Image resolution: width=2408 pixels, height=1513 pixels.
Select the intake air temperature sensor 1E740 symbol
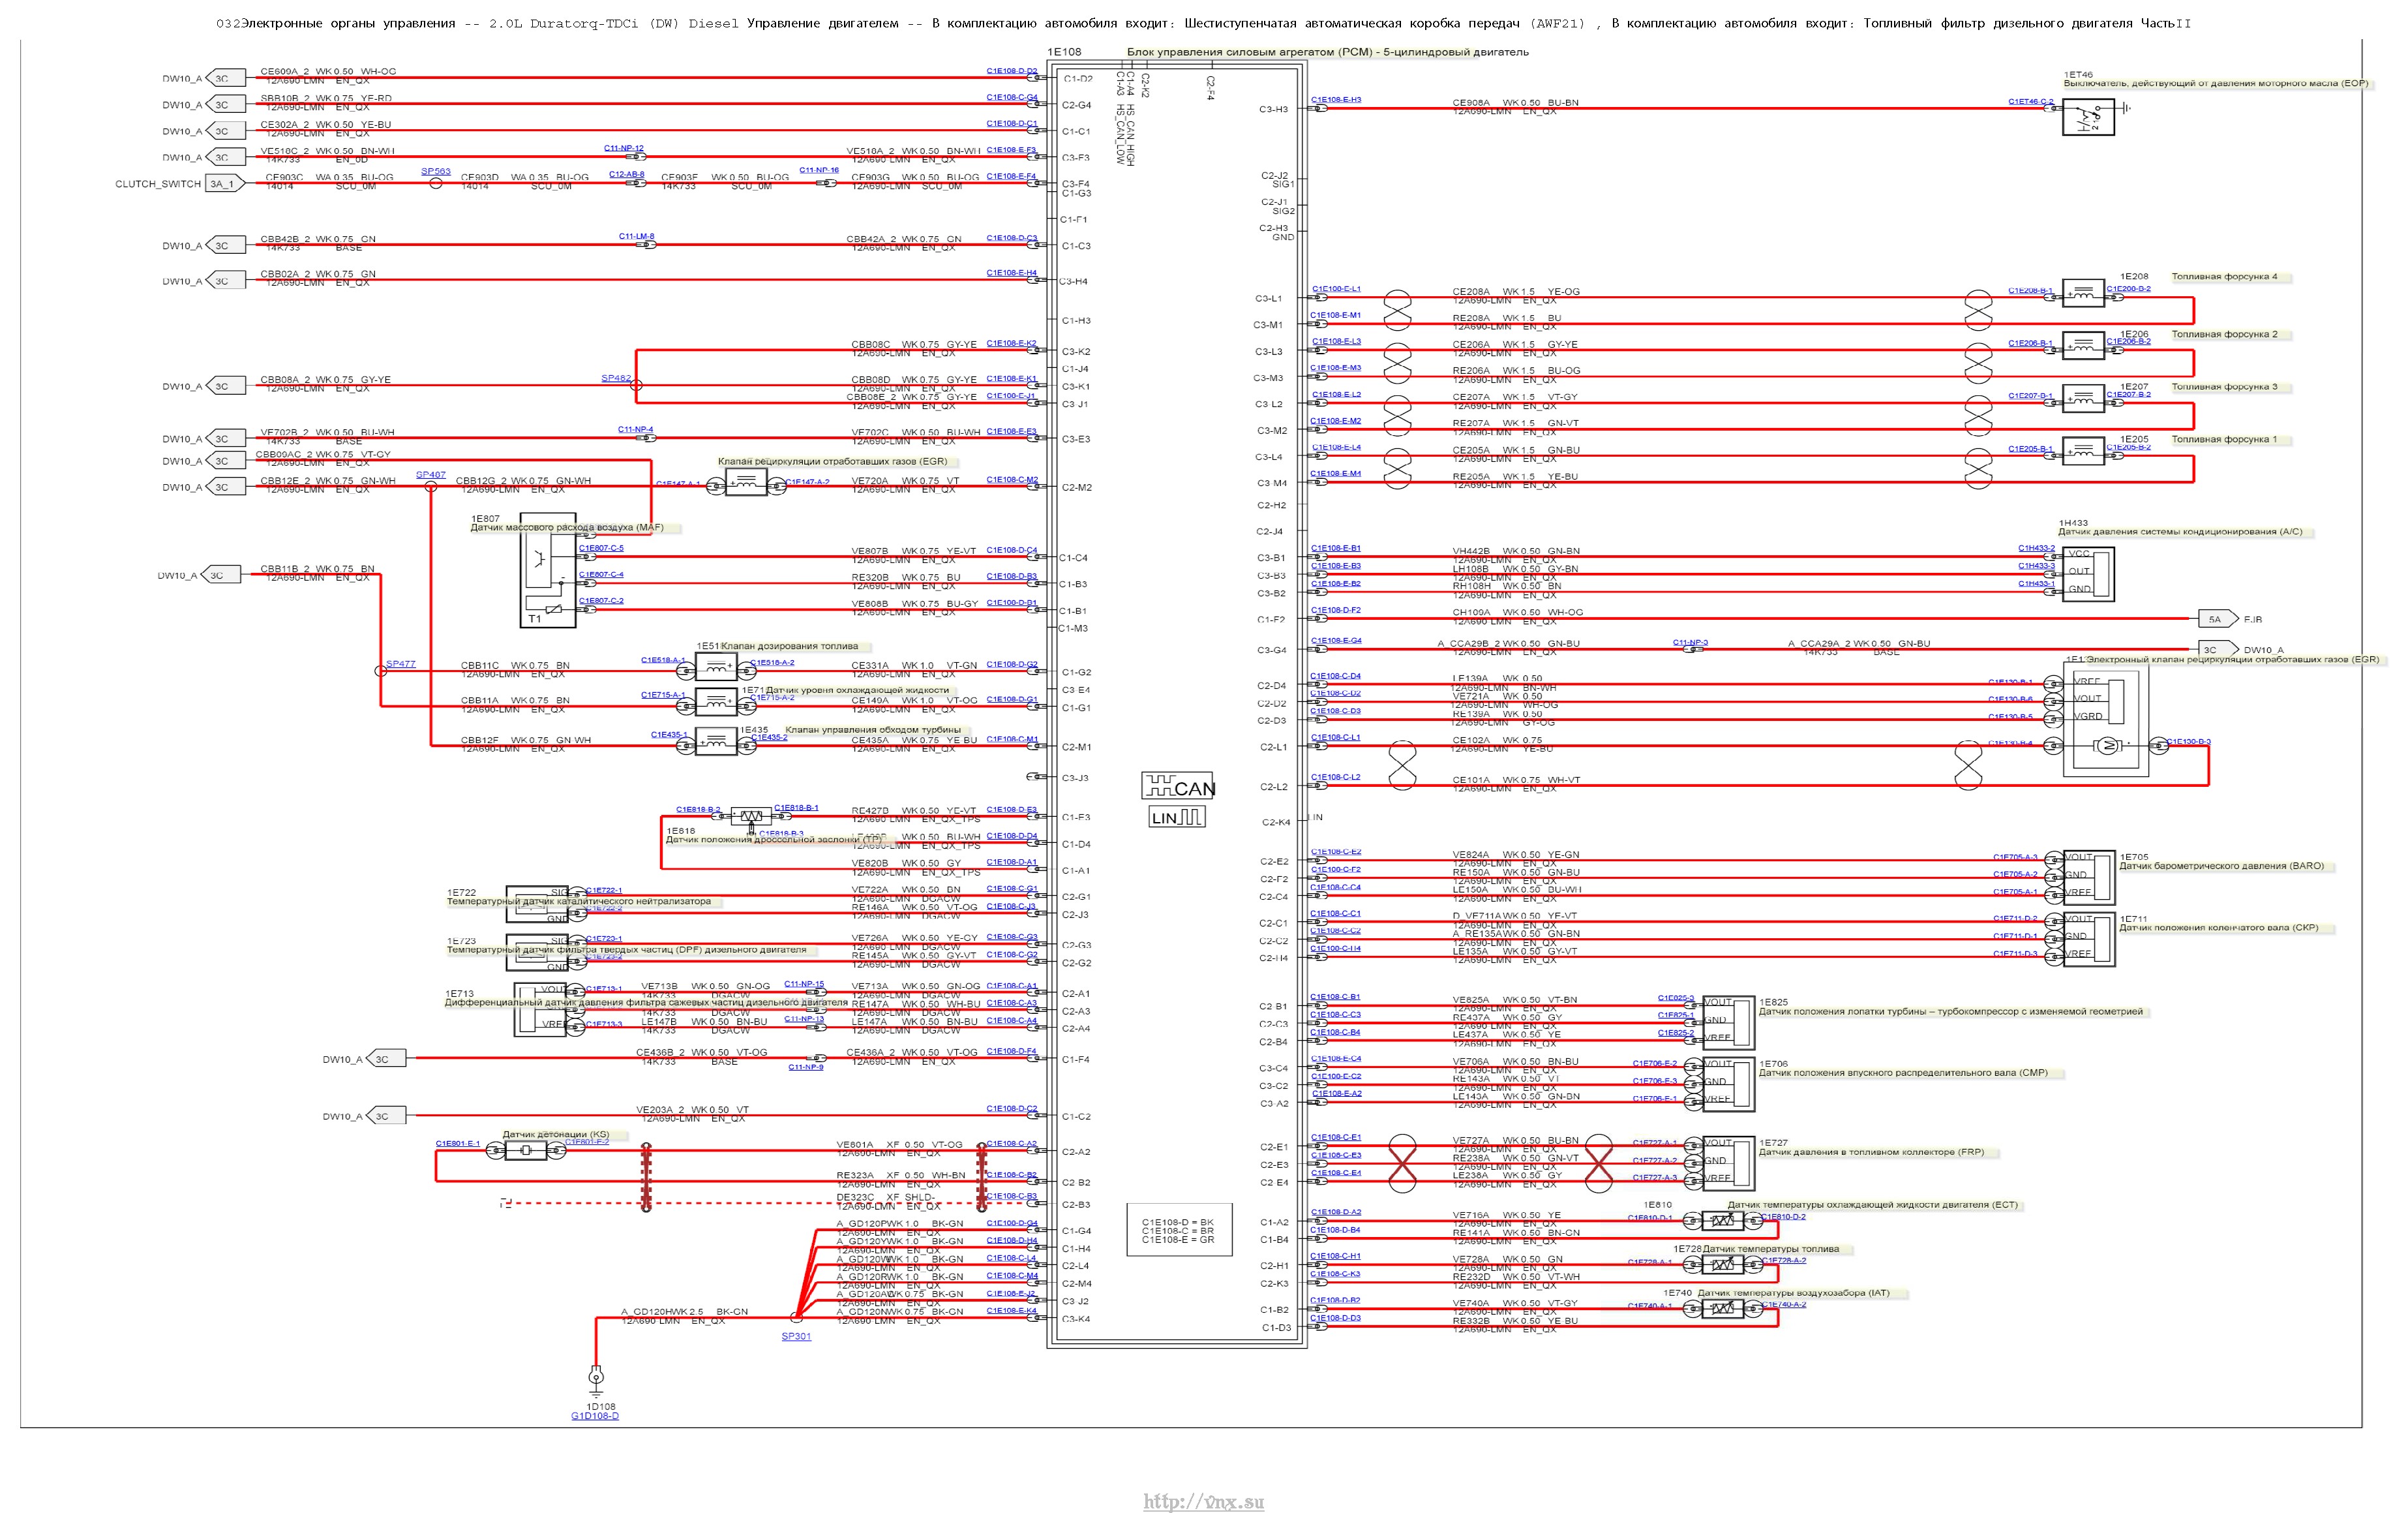click(x=1722, y=1309)
